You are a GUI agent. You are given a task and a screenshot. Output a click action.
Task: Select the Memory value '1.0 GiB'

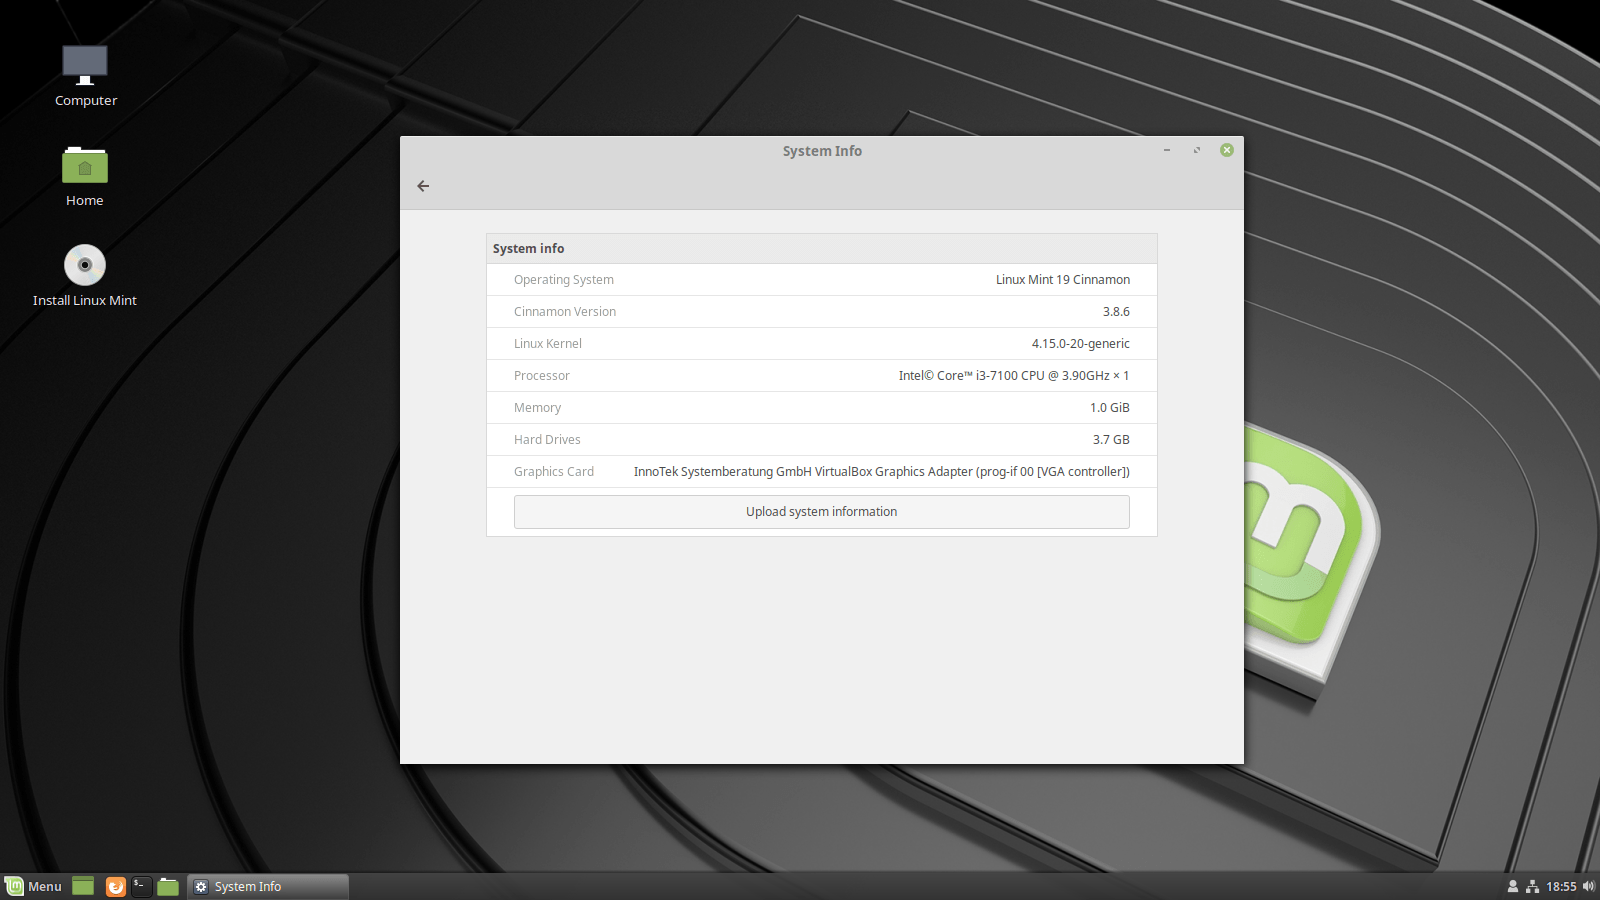pyautogui.click(x=1110, y=408)
